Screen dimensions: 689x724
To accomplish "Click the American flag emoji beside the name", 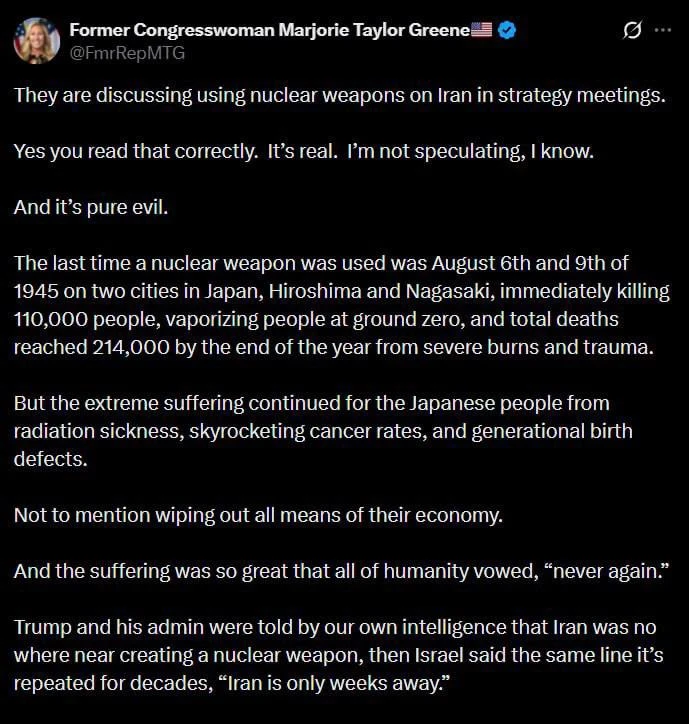I will [481, 30].
